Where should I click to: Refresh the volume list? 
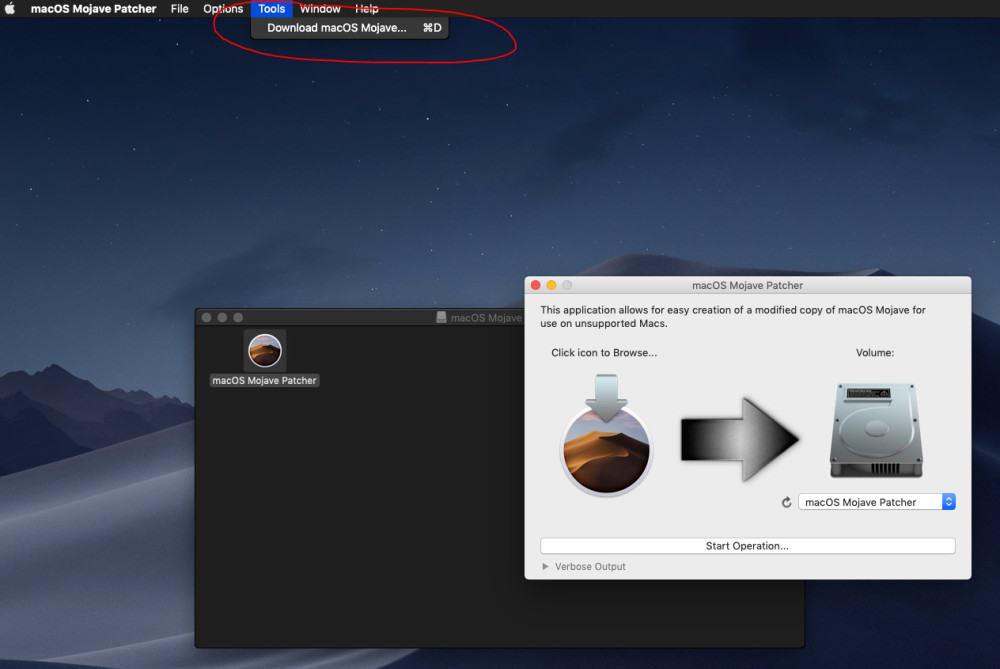point(786,503)
